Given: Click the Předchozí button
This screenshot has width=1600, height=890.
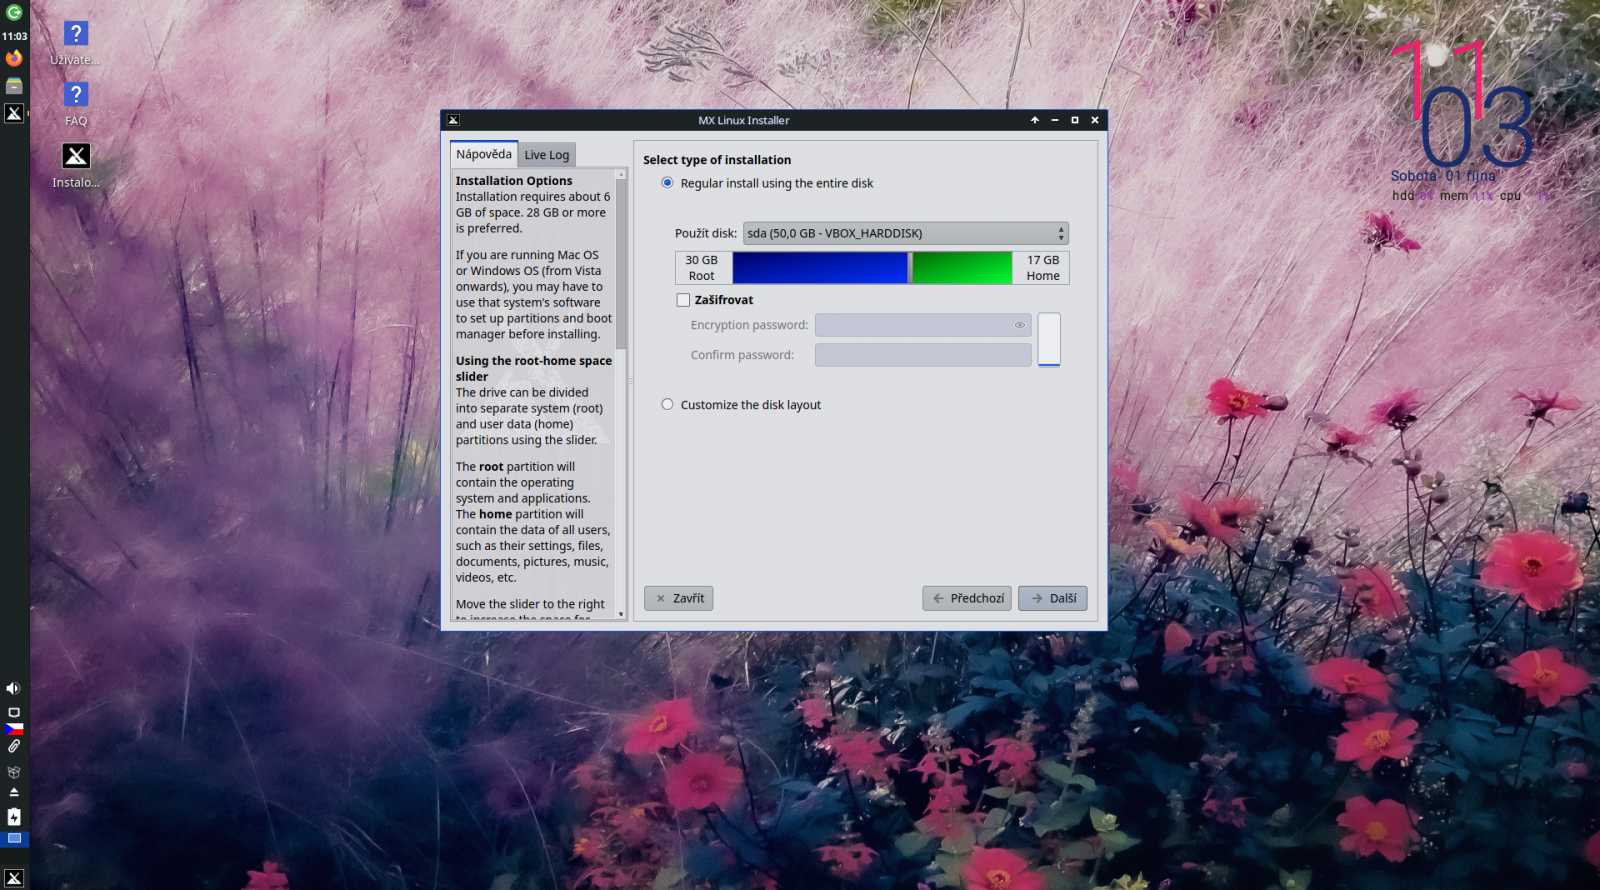Looking at the screenshot, I should coord(967,598).
